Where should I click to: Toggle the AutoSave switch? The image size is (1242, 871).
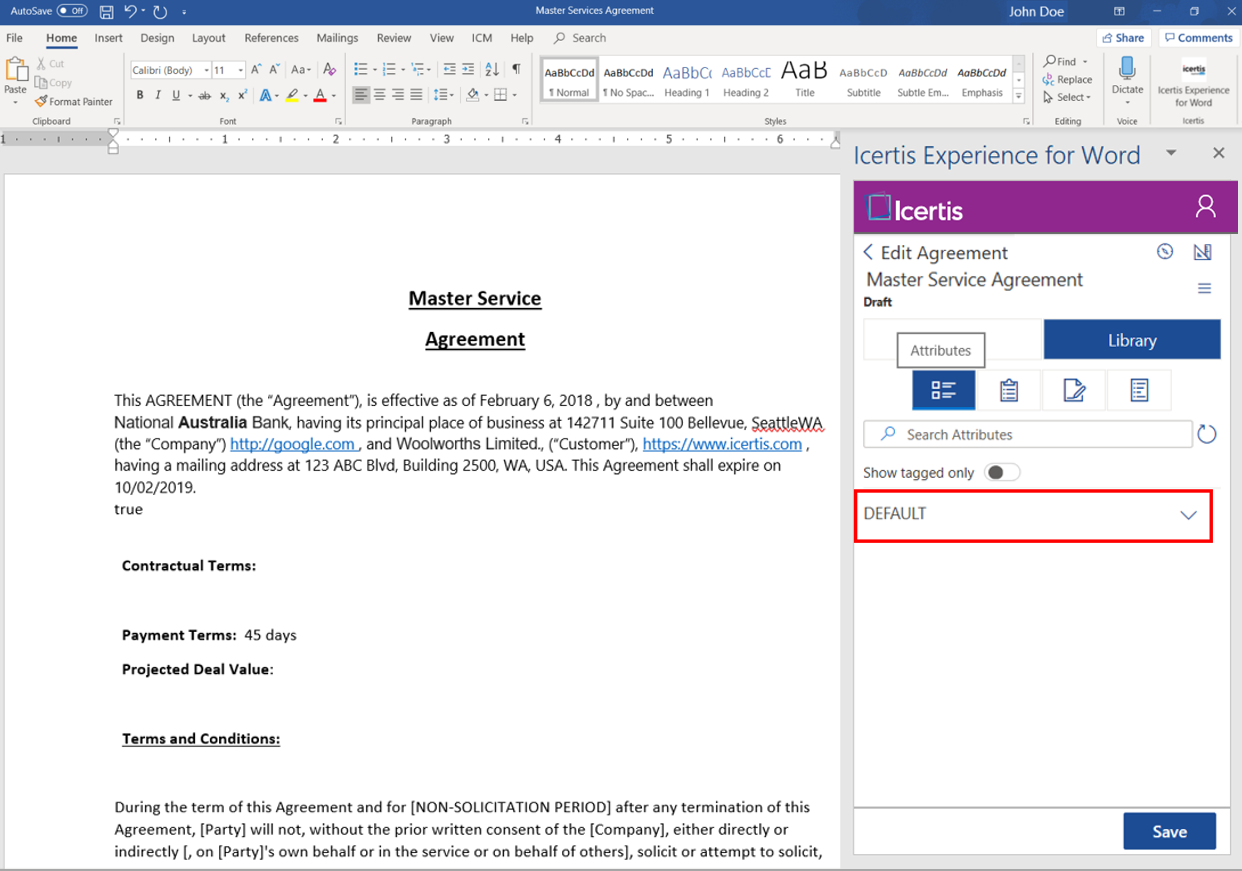pyautogui.click(x=71, y=11)
